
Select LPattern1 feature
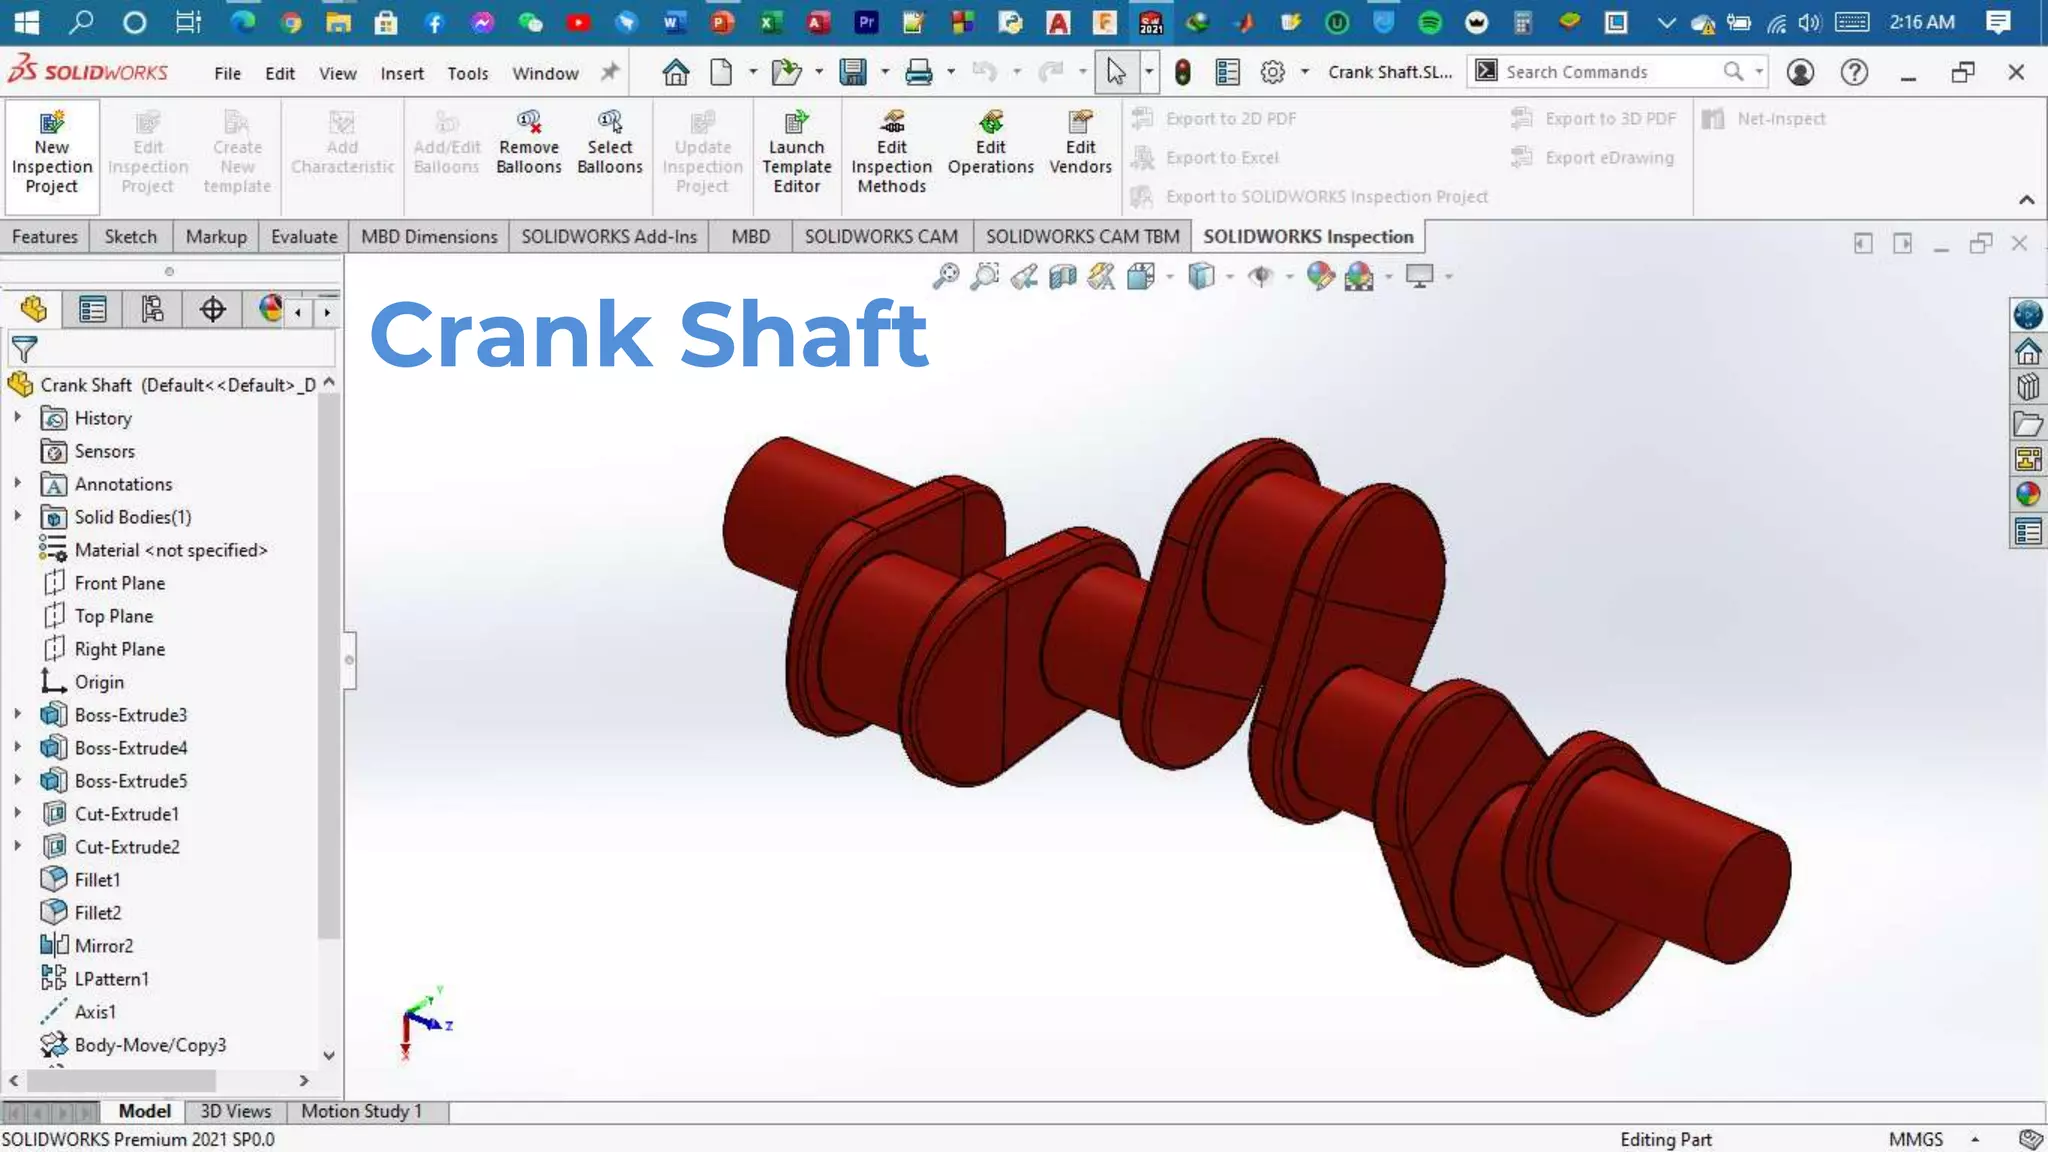(111, 979)
